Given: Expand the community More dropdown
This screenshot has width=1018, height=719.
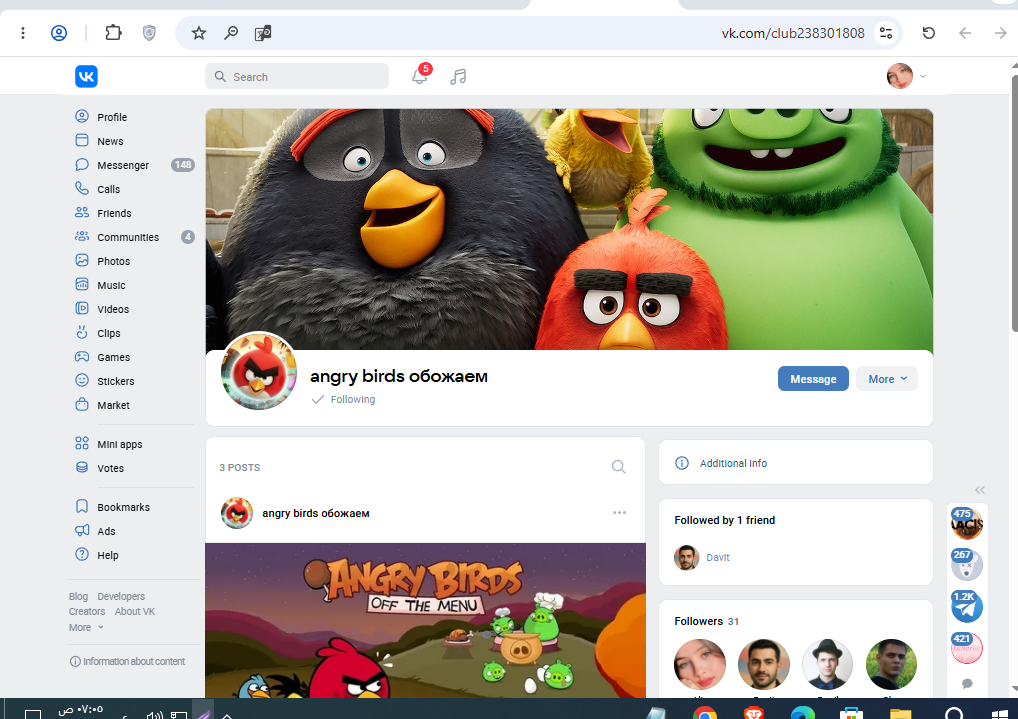Looking at the screenshot, I should (x=887, y=379).
